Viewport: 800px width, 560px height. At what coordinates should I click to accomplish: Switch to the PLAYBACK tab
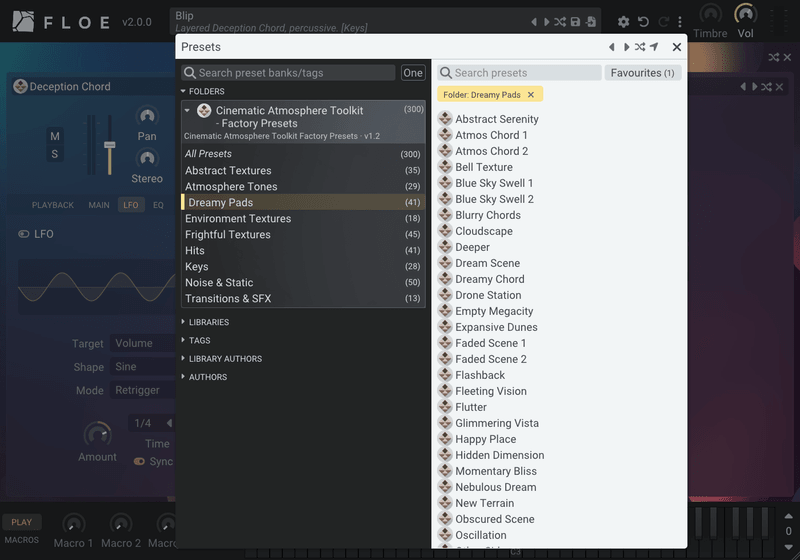[x=53, y=205]
